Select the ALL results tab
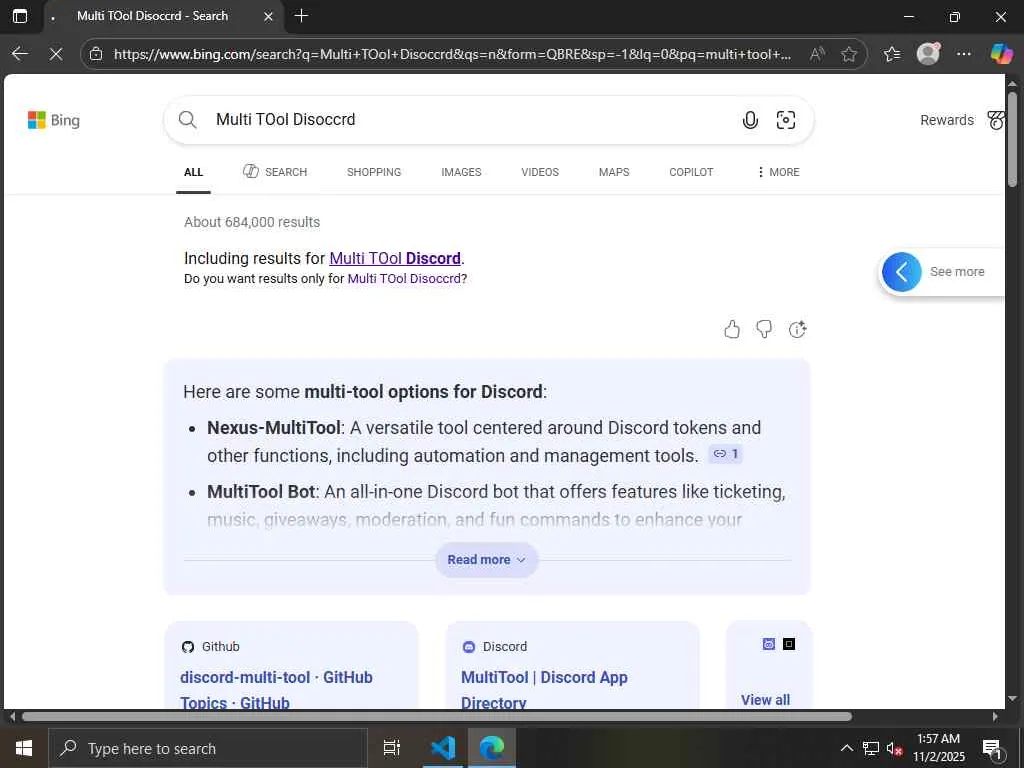The height and width of the screenshot is (768, 1024). coord(193,172)
